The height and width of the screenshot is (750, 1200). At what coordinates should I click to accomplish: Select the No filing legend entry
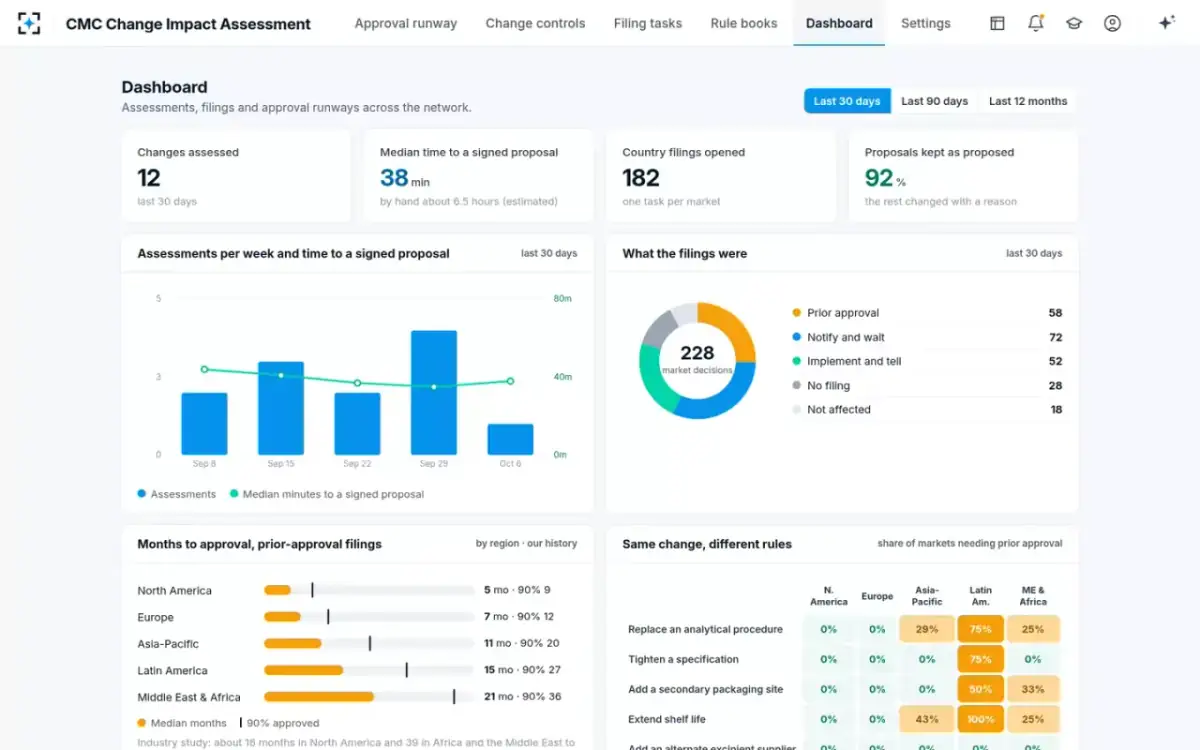coord(927,385)
